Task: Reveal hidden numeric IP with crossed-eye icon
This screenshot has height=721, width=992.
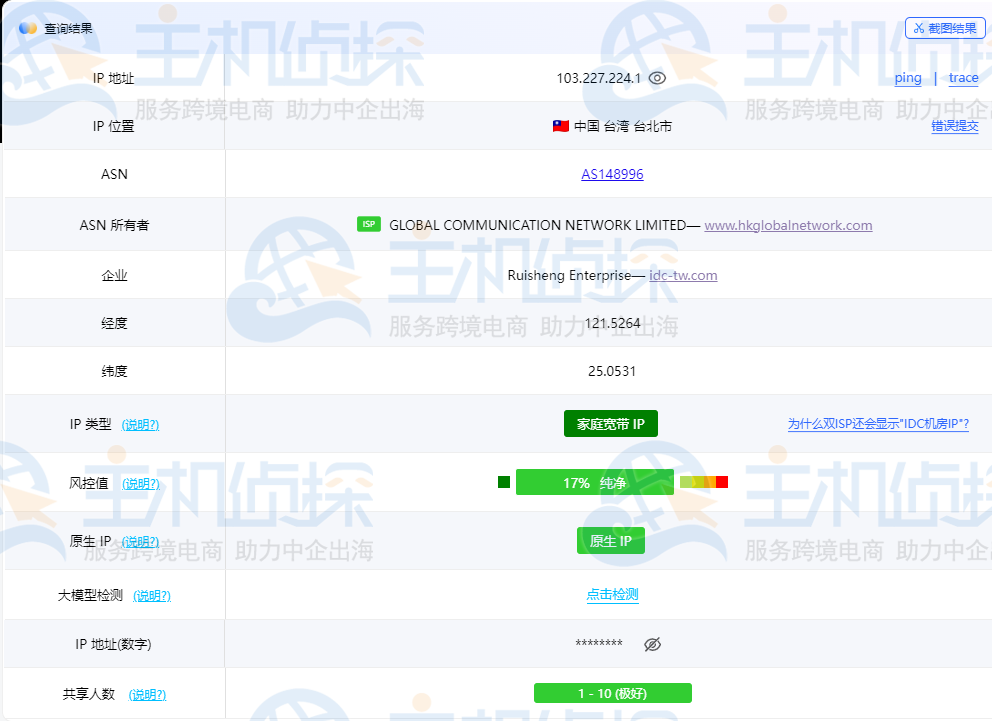Action: (652, 645)
